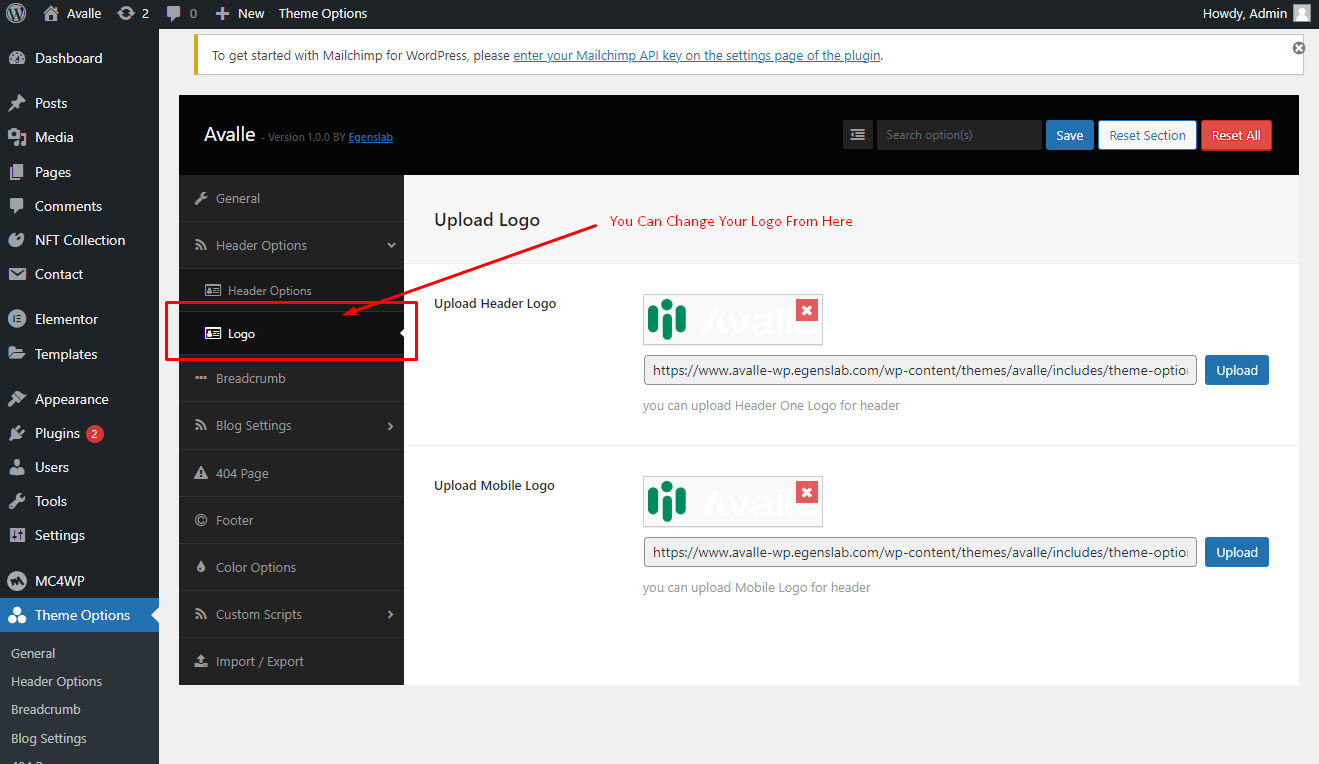Open the WordPress logo menu
Screen dimensions: 1319x764
(16, 13)
